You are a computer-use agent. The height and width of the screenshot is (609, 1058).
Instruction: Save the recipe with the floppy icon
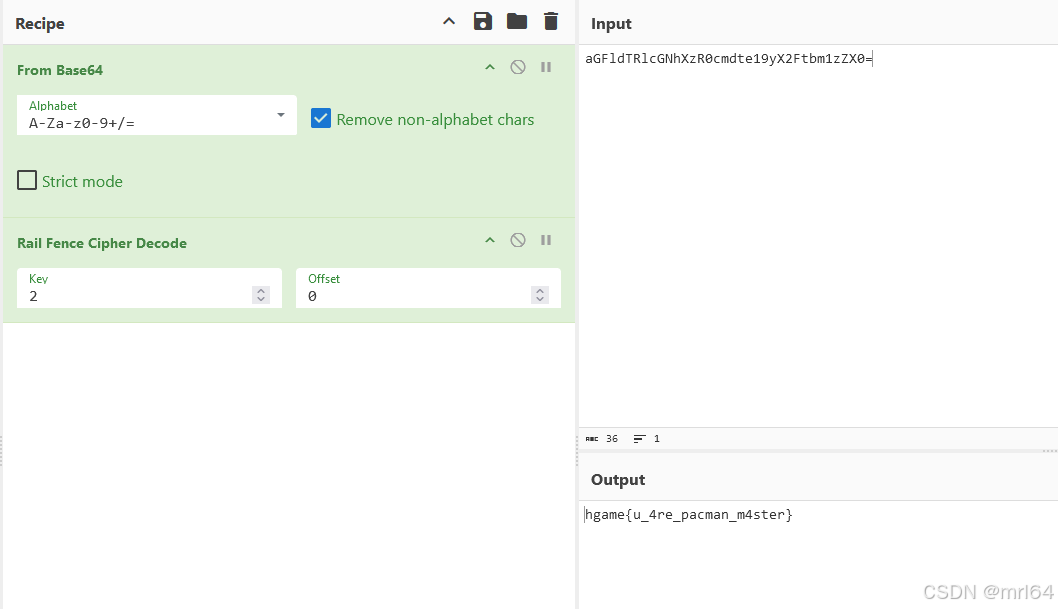(x=483, y=22)
